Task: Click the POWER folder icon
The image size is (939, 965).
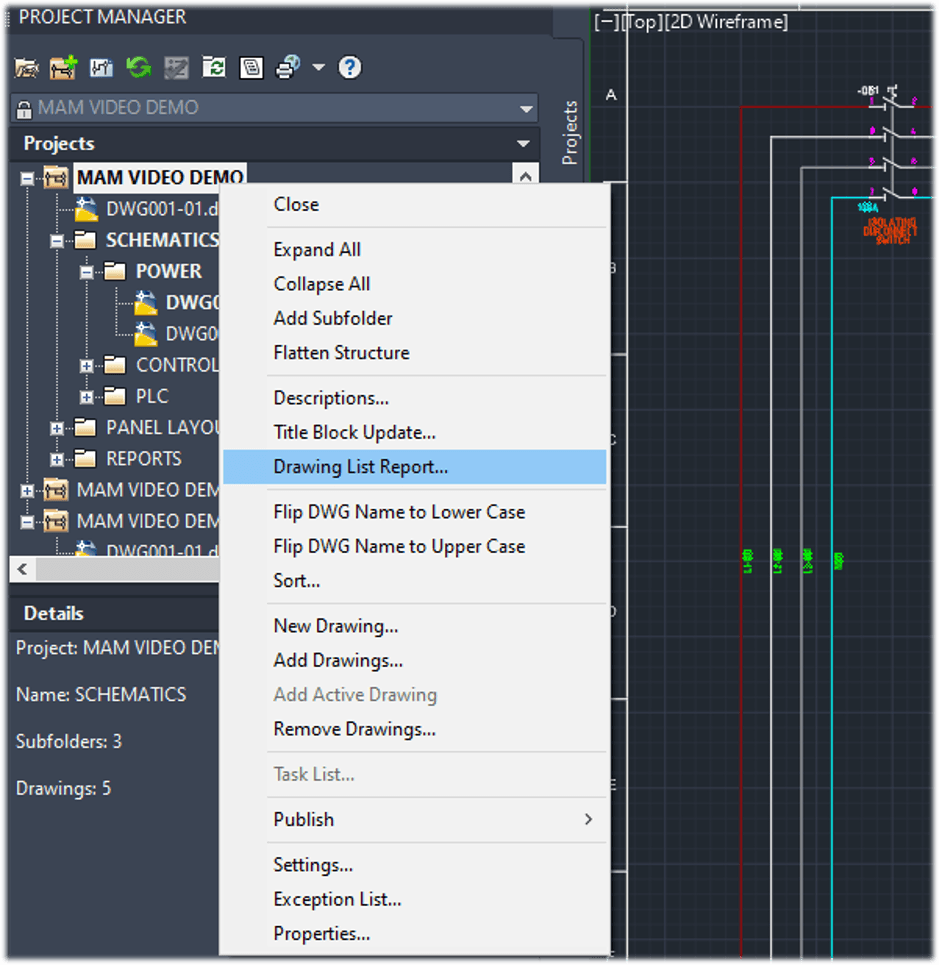Action: click(x=115, y=271)
